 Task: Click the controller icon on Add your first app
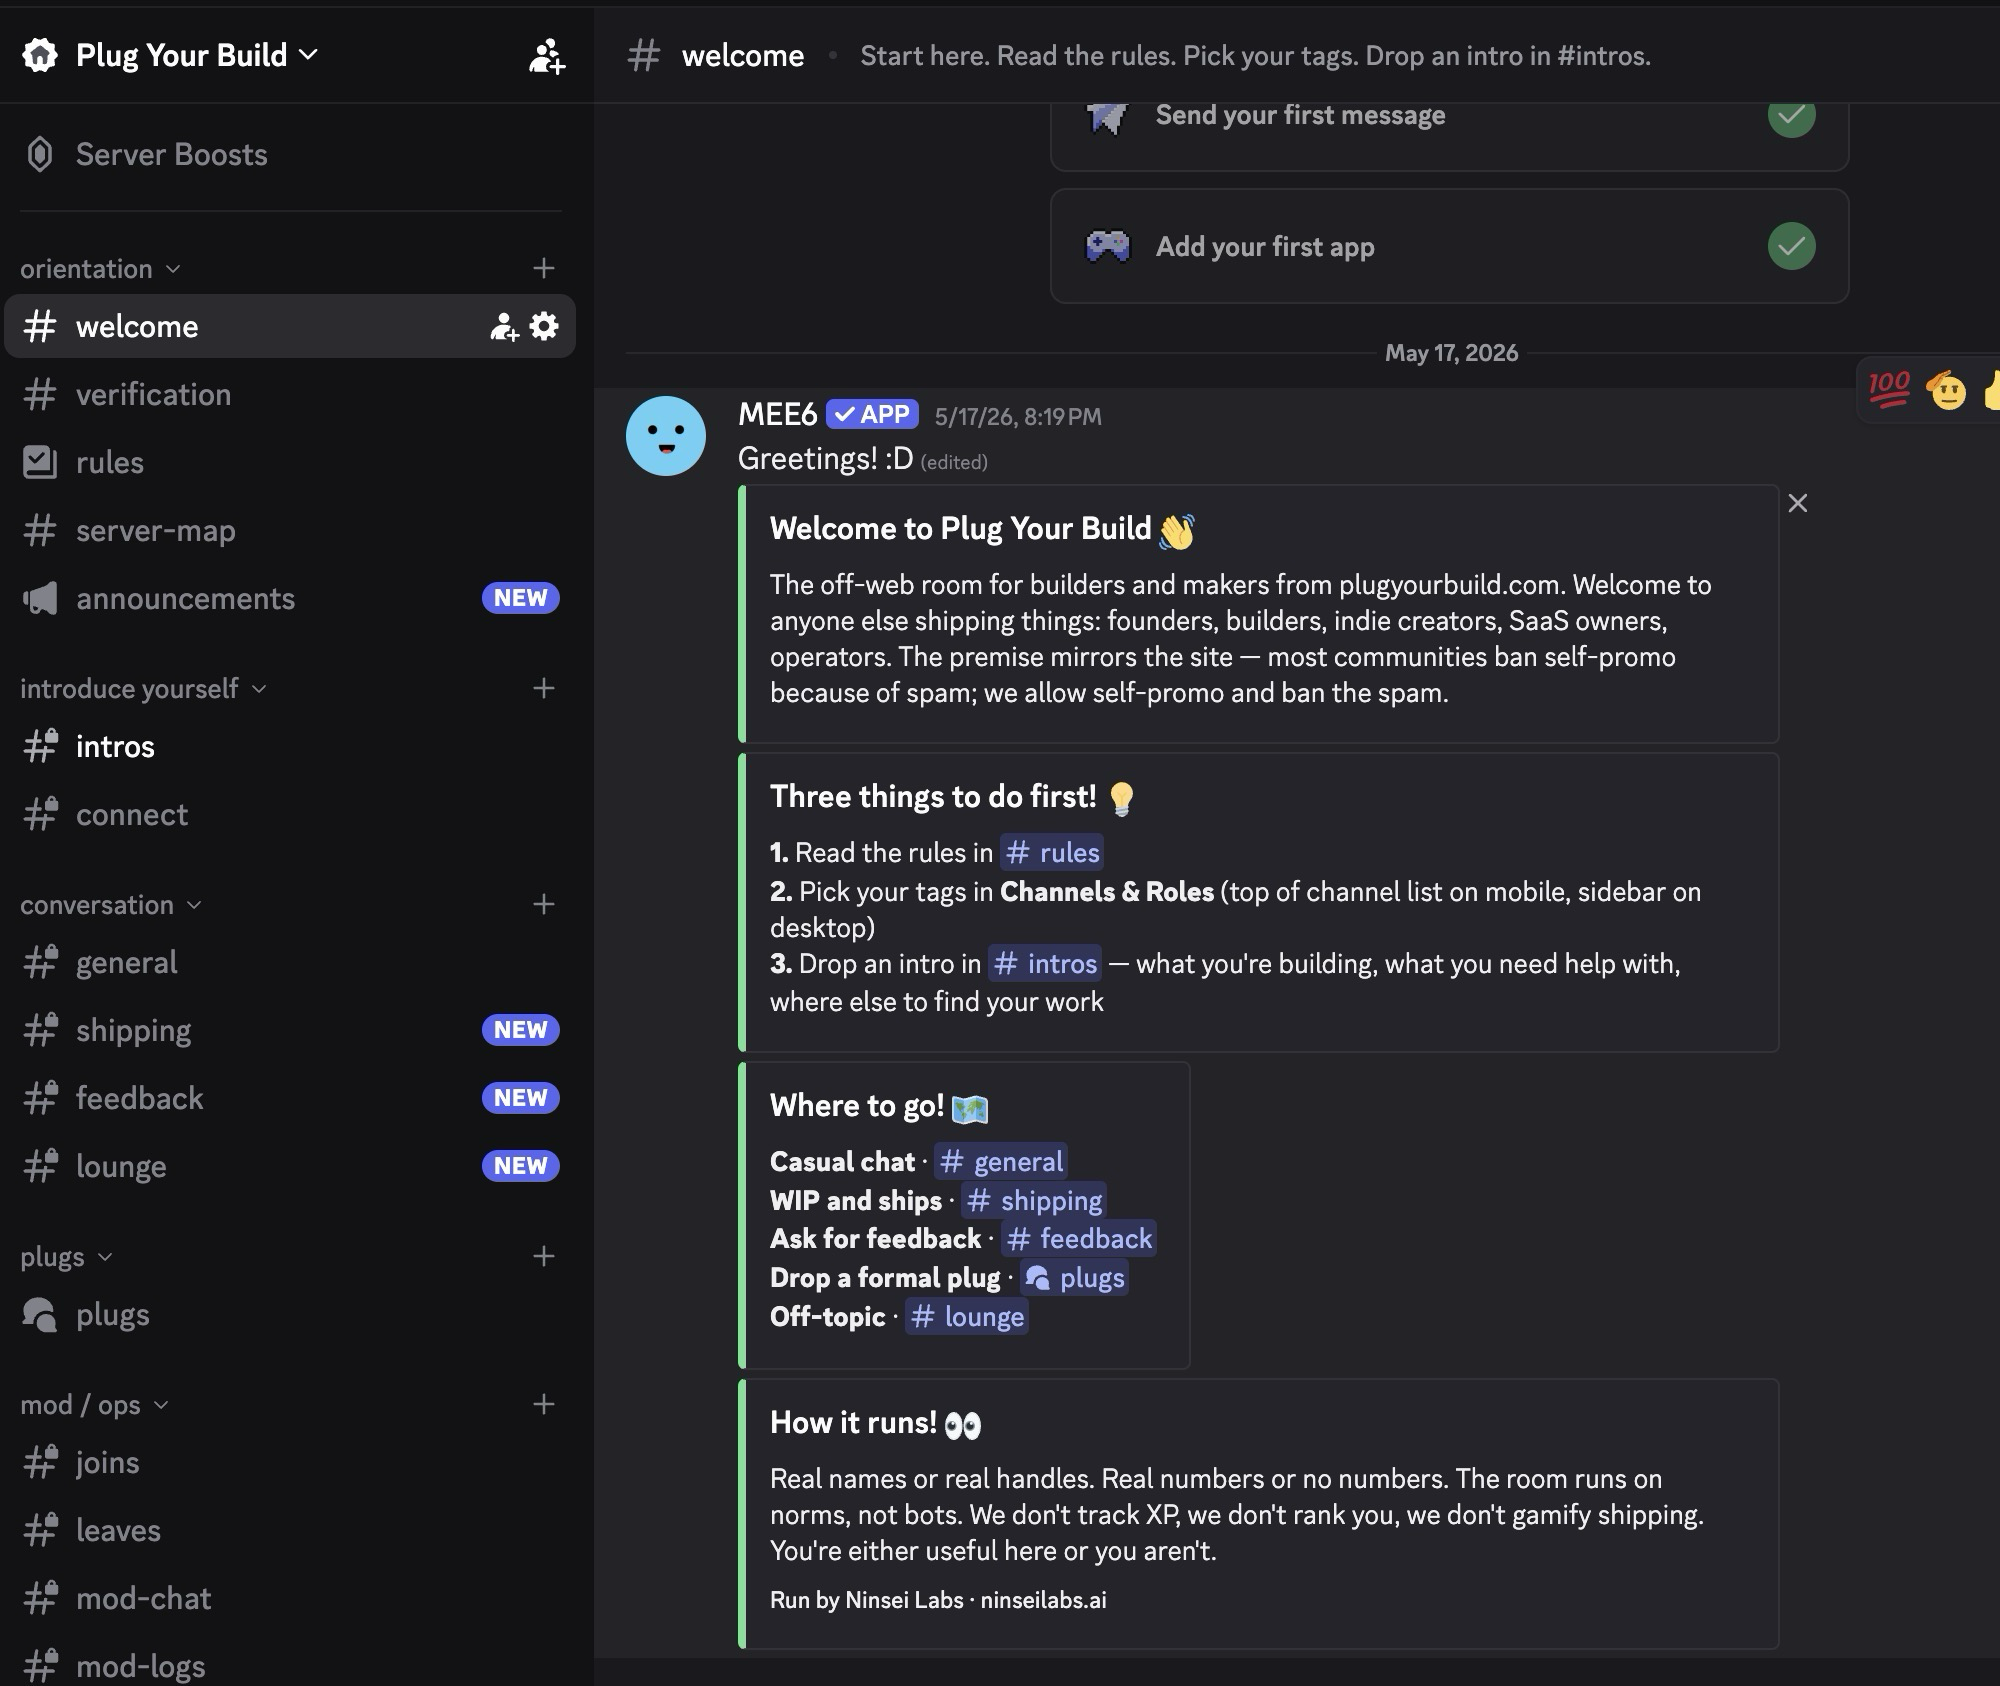(1108, 246)
